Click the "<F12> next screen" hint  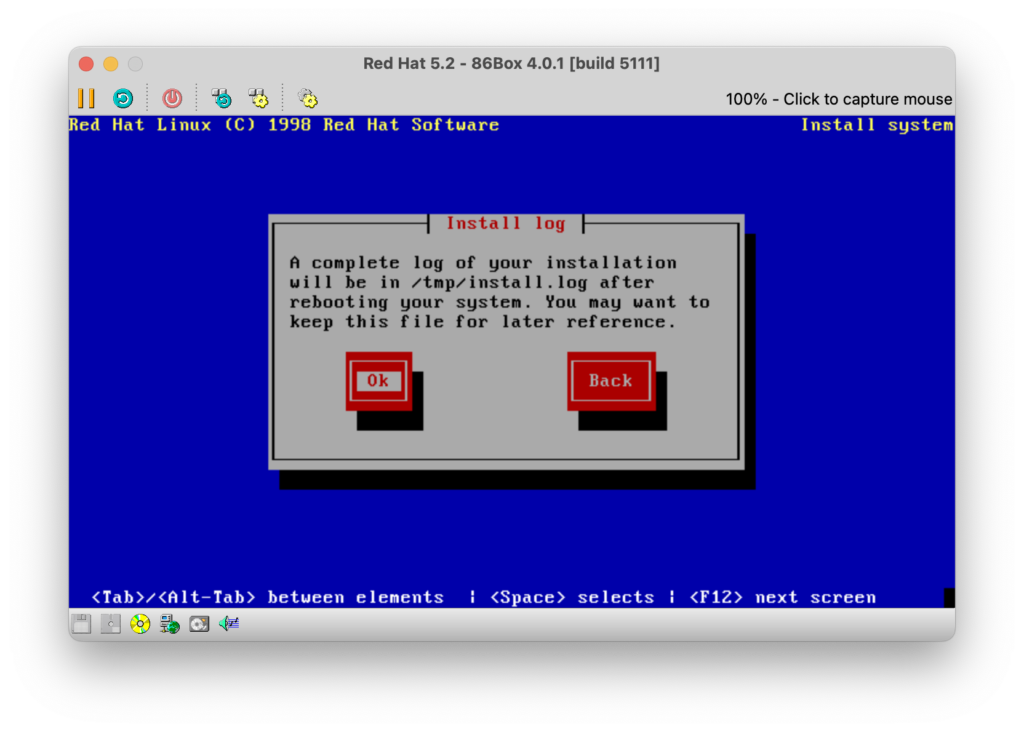pyautogui.click(x=782, y=597)
